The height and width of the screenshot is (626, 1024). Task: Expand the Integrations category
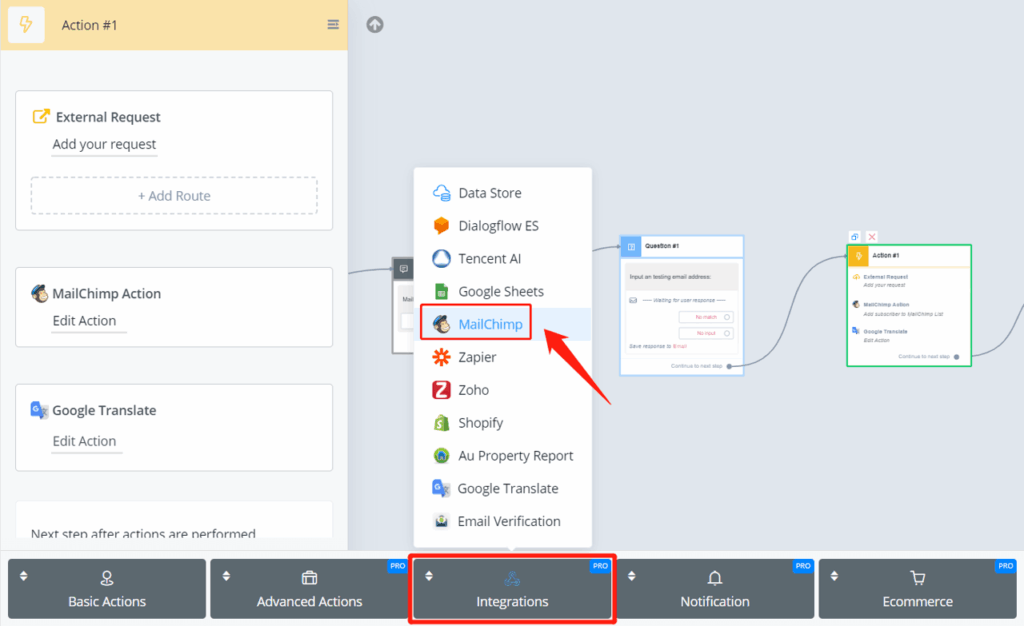[x=512, y=590]
